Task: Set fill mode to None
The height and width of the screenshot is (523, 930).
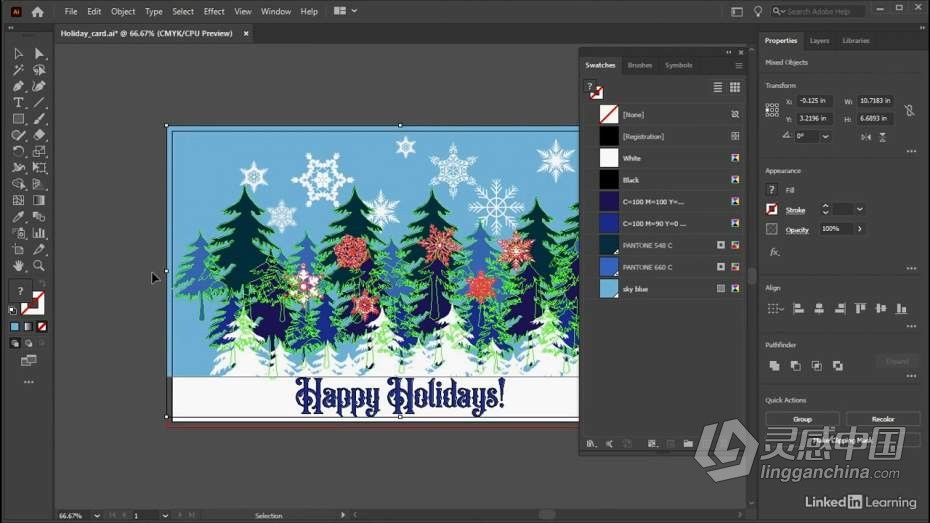Action: [42, 327]
